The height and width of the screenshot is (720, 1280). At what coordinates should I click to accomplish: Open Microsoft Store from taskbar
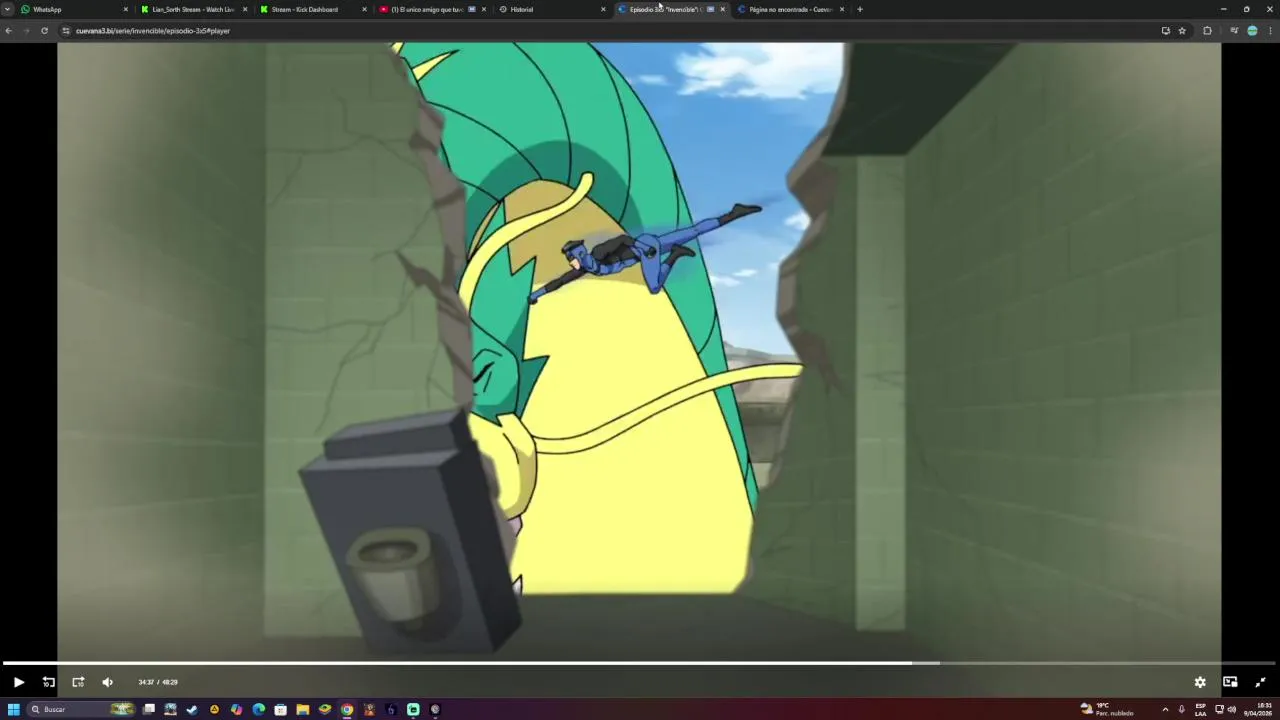(281, 709)
